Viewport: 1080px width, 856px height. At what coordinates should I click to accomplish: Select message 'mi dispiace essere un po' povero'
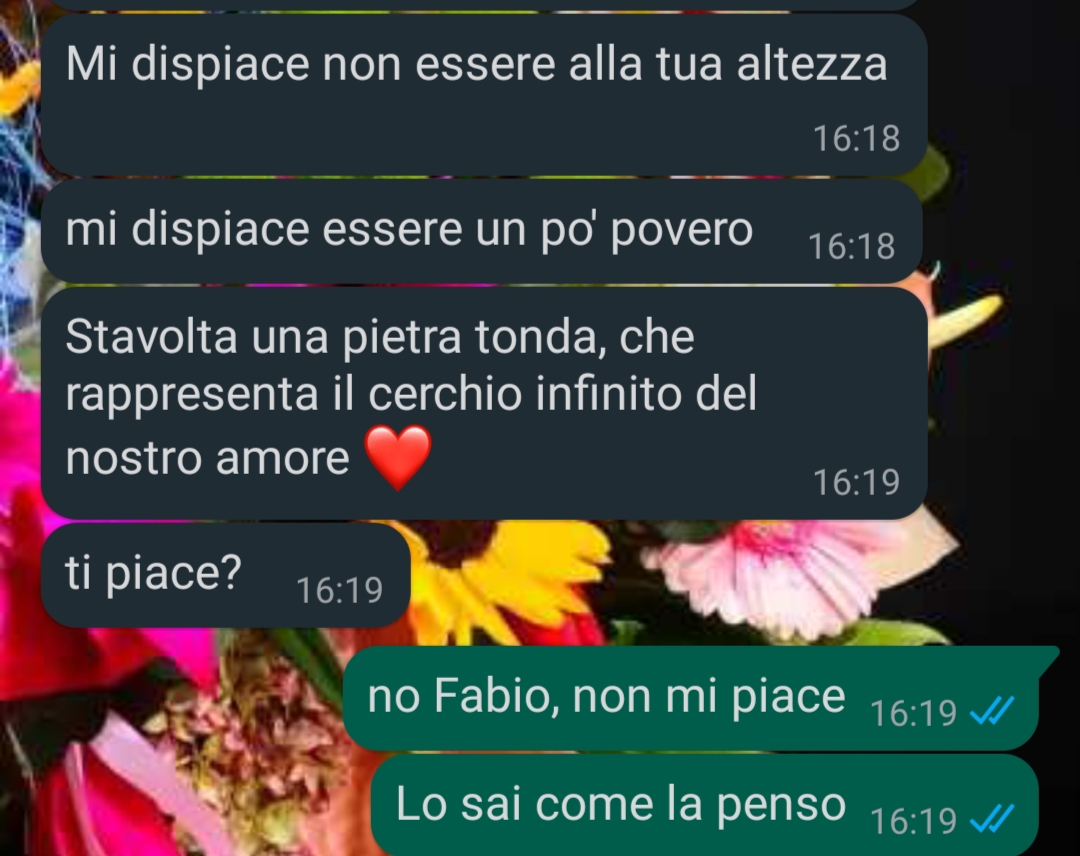481,231
